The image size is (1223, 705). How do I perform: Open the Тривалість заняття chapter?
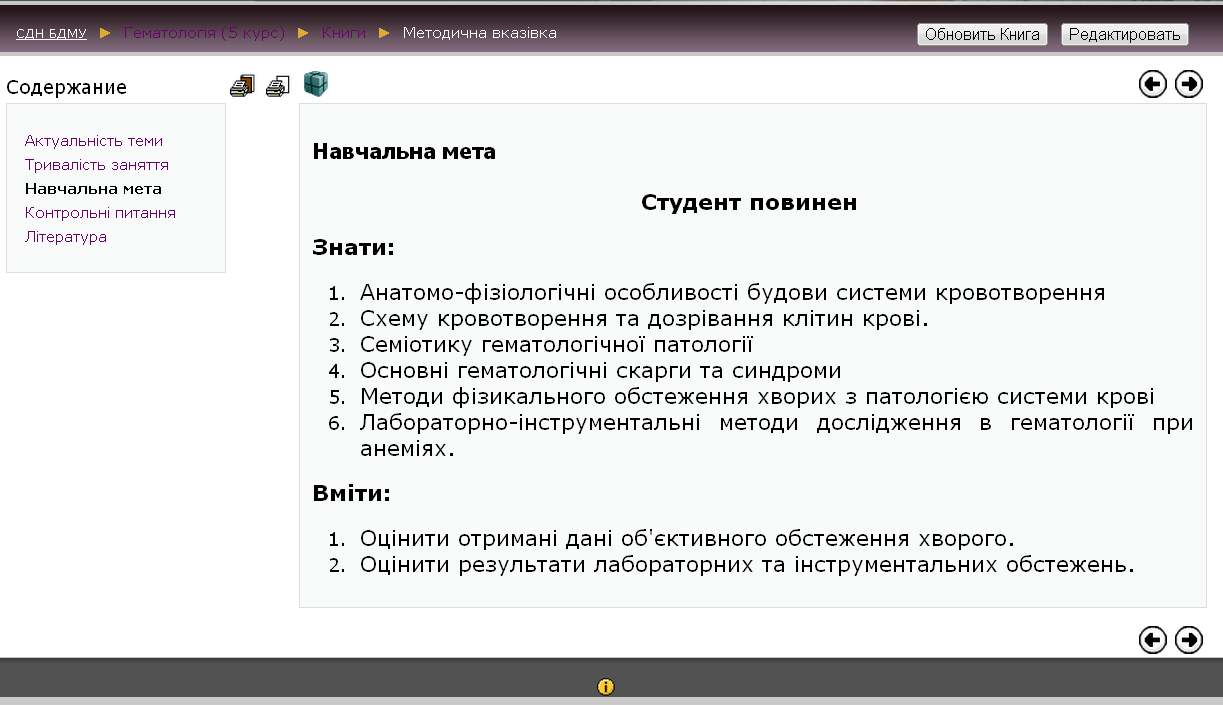(97, 165)
